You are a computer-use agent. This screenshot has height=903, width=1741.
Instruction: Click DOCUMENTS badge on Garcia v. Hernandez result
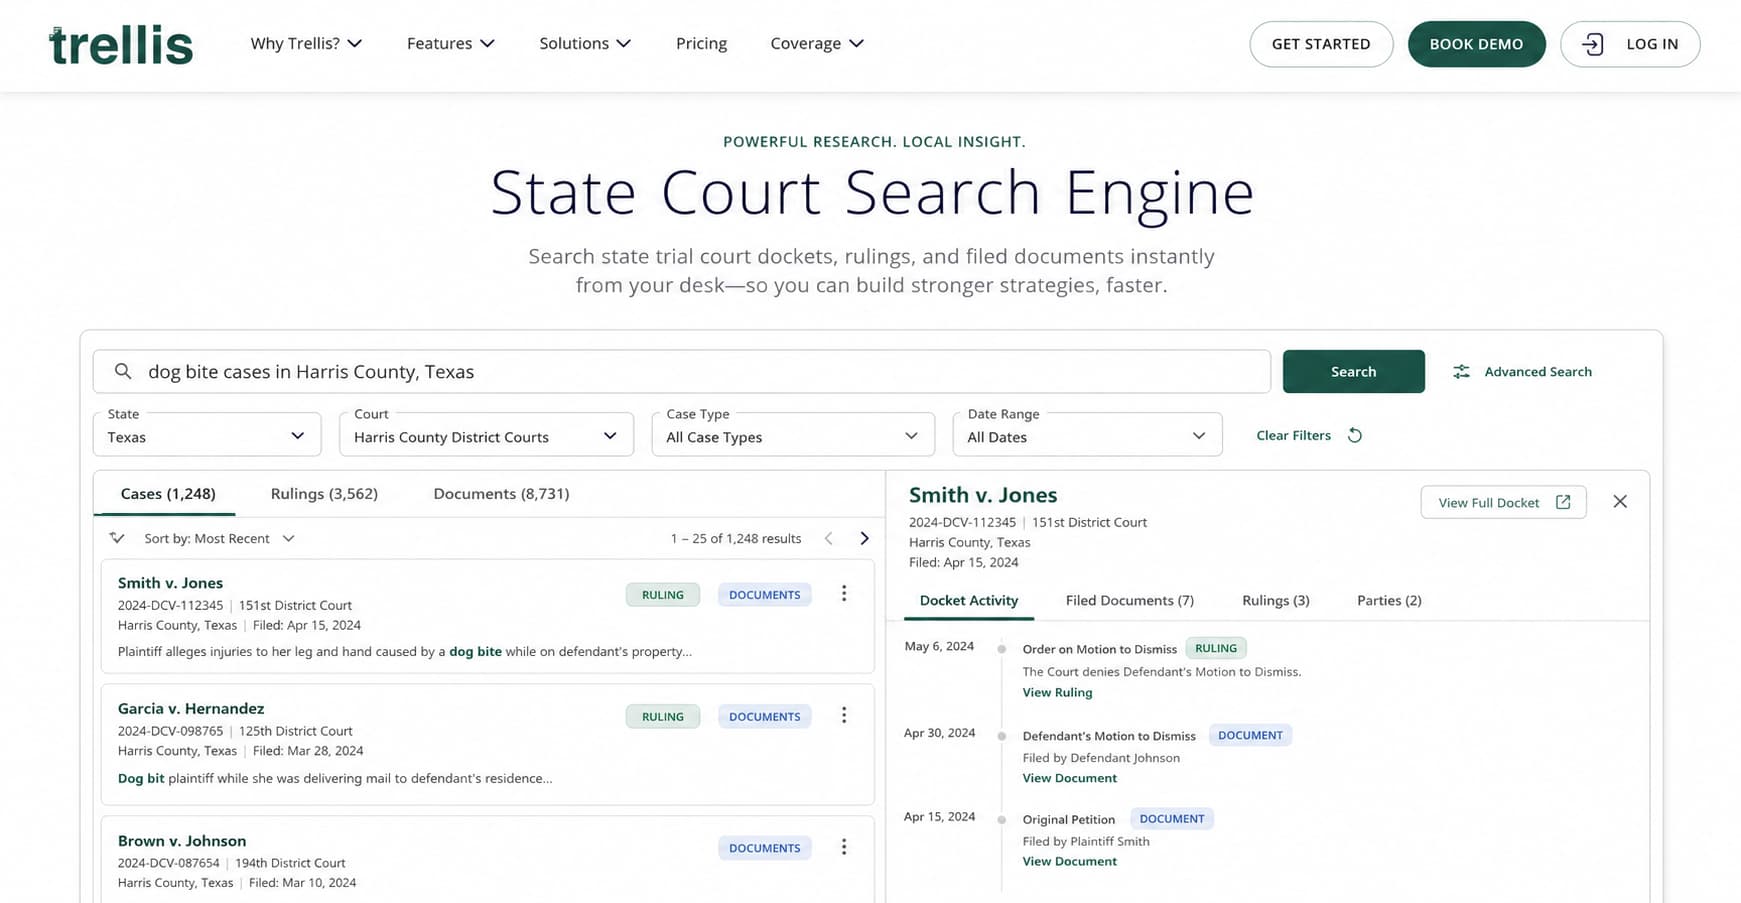764,716
